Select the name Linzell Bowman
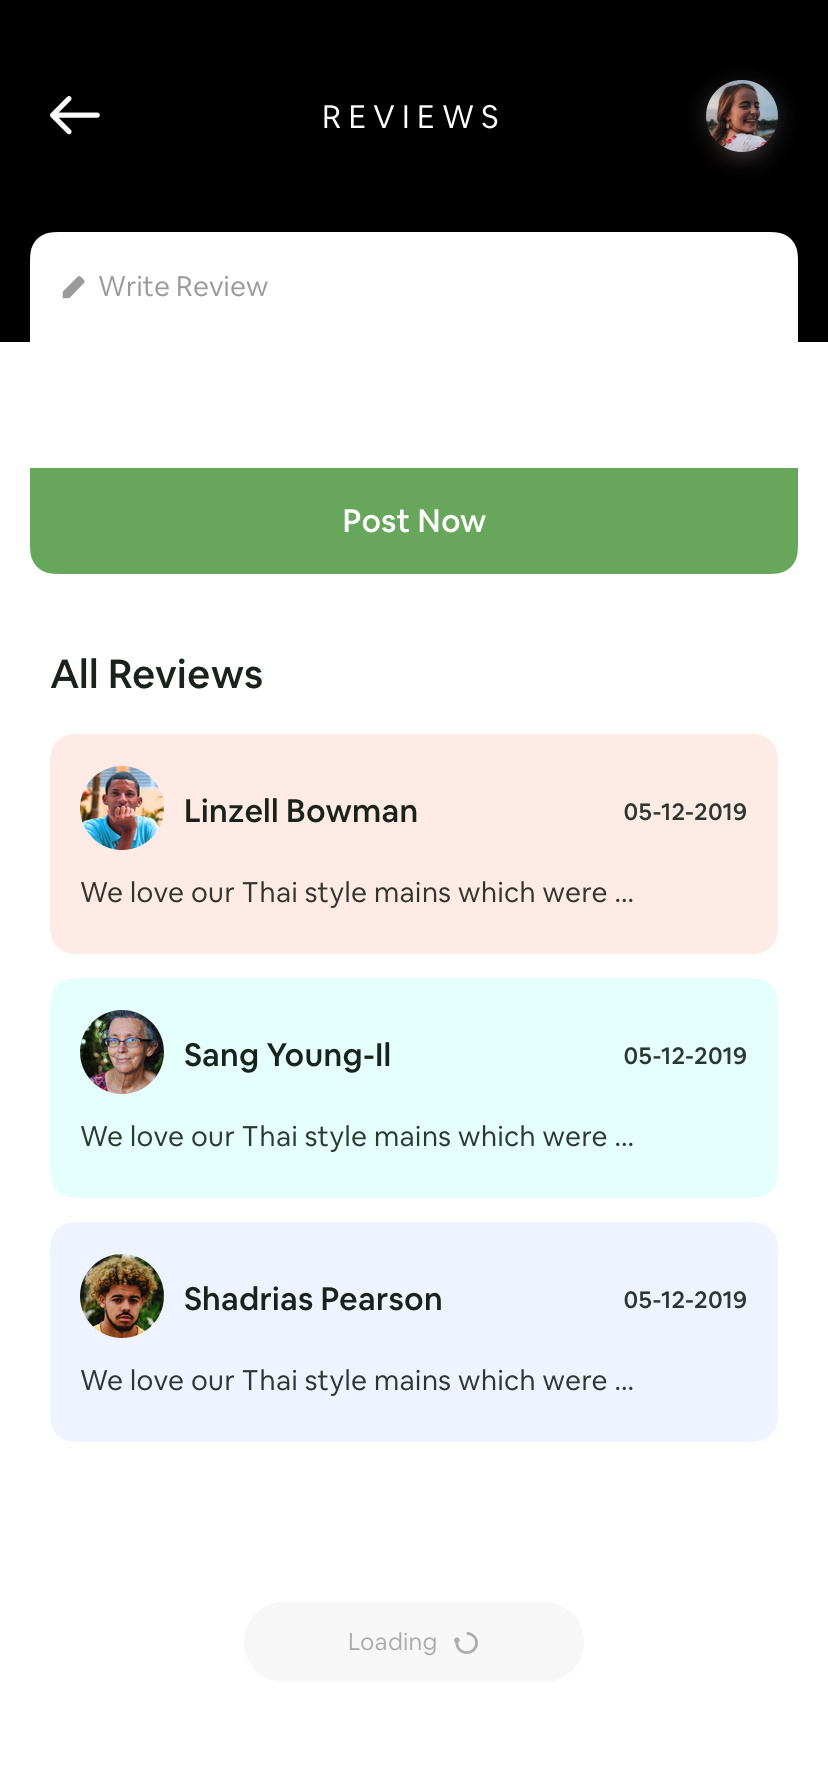Screen dimensions: 828x1792 pyautogui.click(x=301, y=811)
